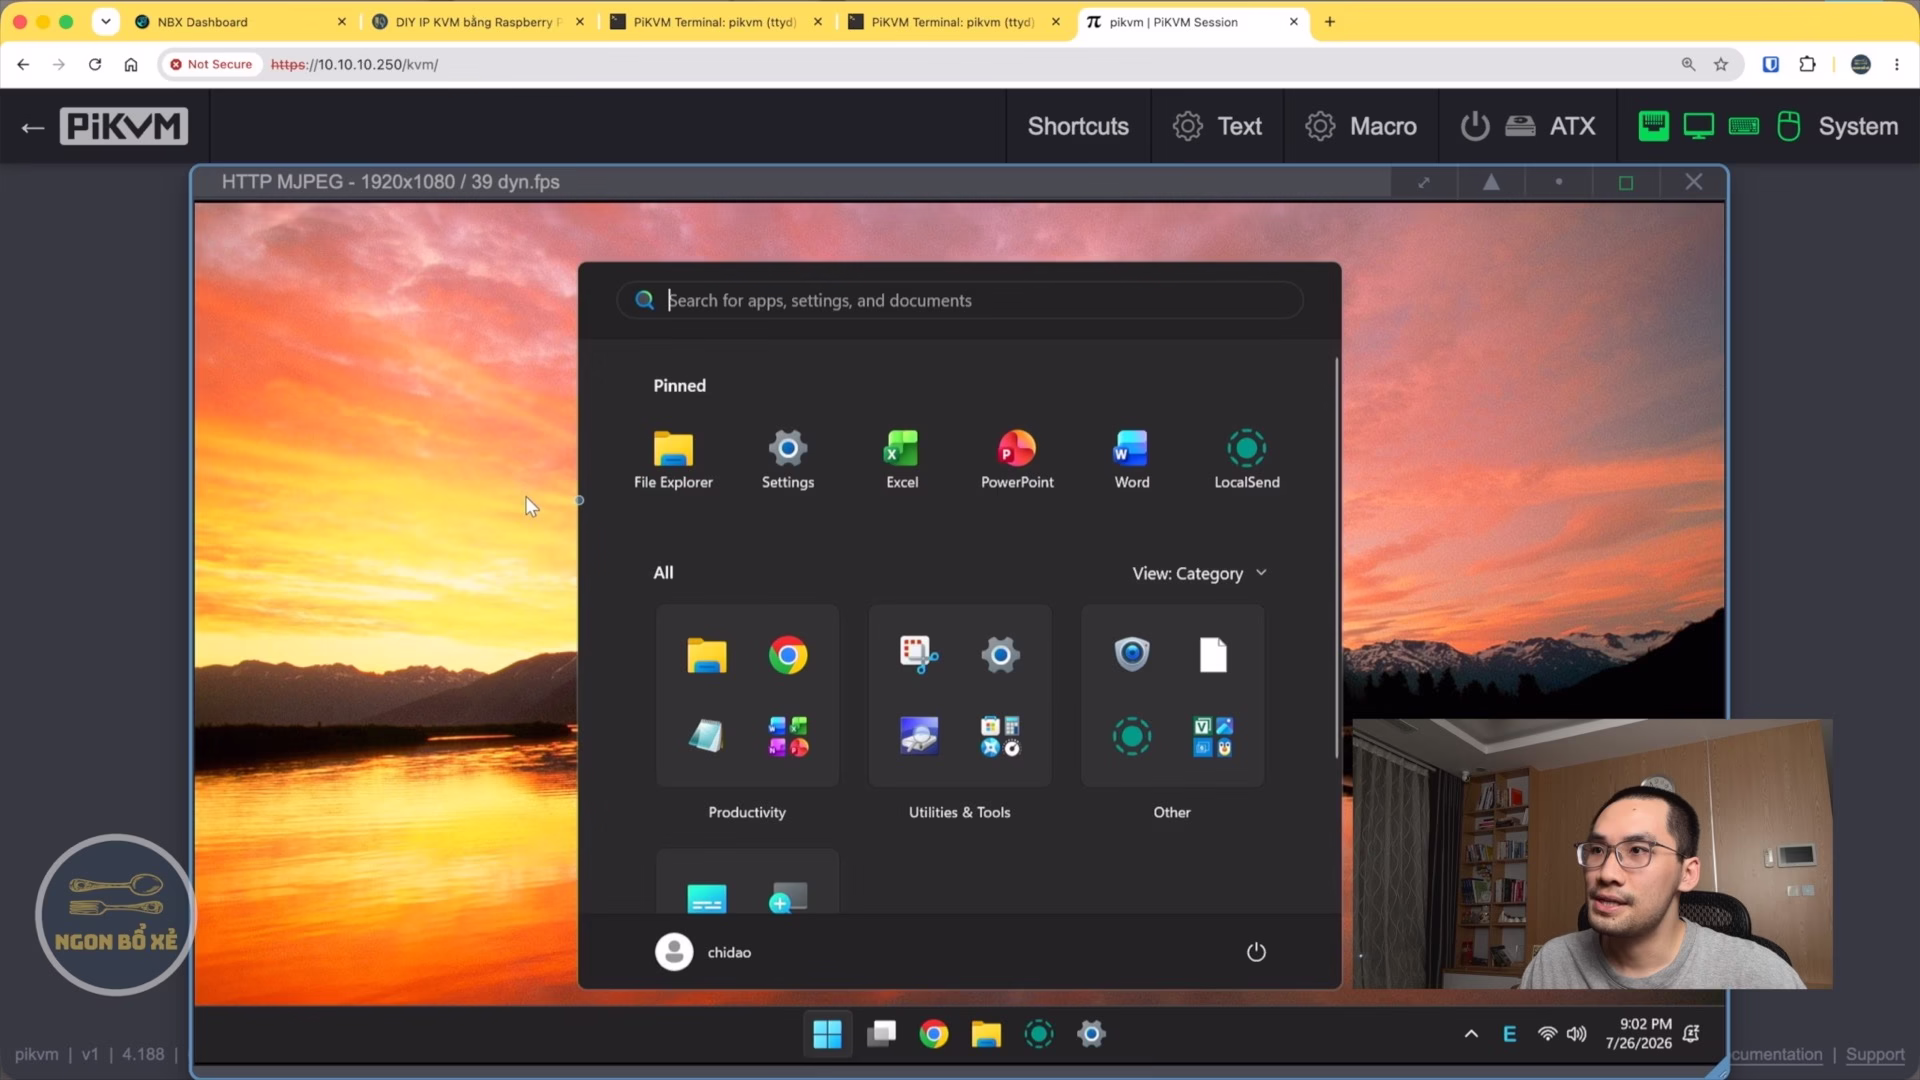Image resolution: width=1920 pixels, height=1080 pixels.
Task: Launch Excel from pinned apps
Action: tap(902, 460)
